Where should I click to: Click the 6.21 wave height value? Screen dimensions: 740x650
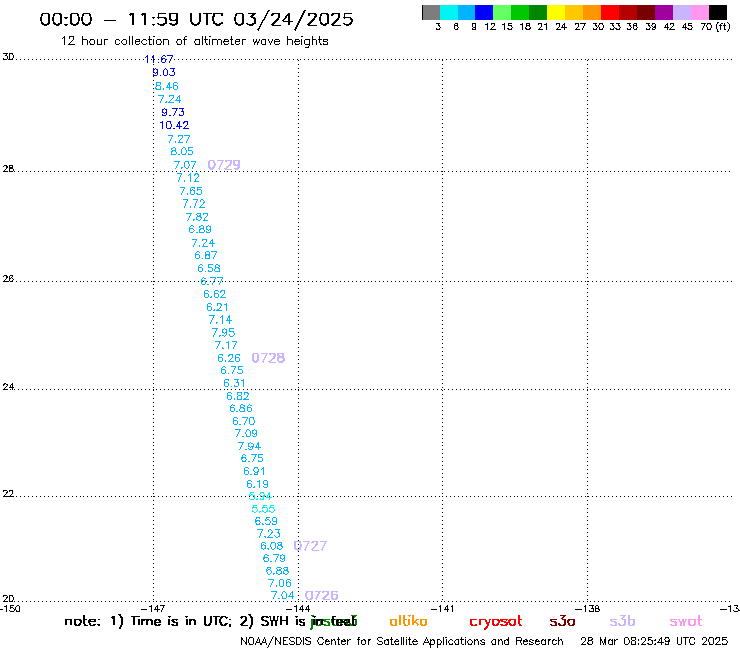(x=217, y=307)
